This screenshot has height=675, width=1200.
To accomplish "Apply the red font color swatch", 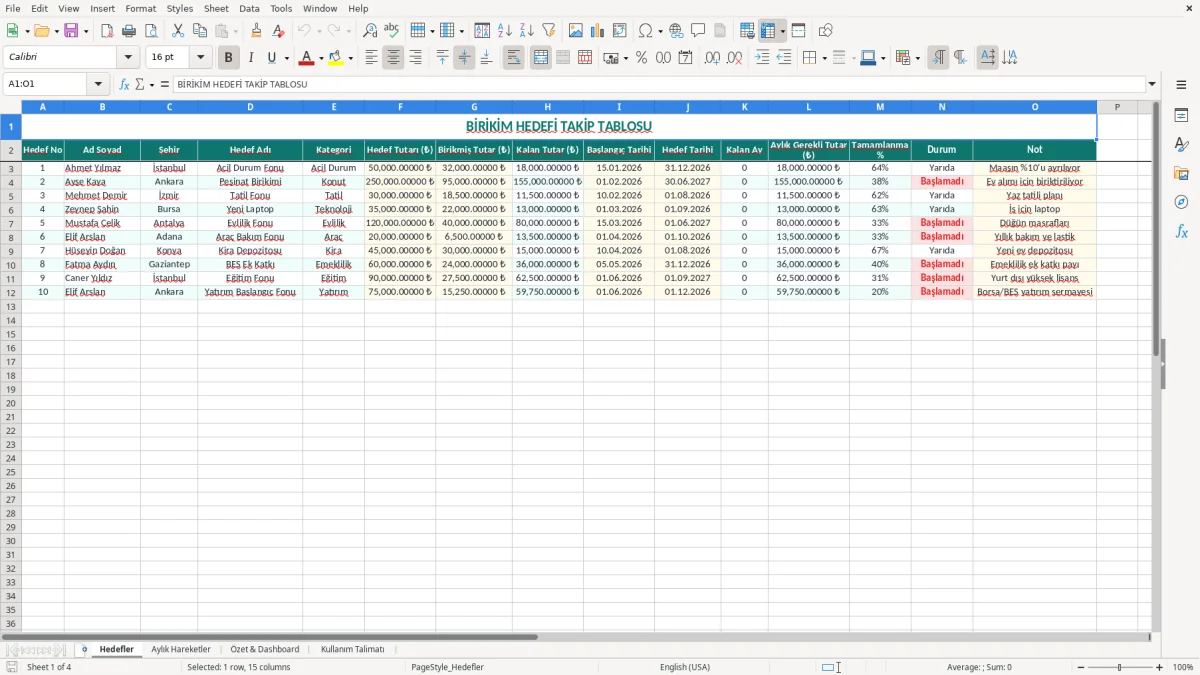I will tap(307, 58).
